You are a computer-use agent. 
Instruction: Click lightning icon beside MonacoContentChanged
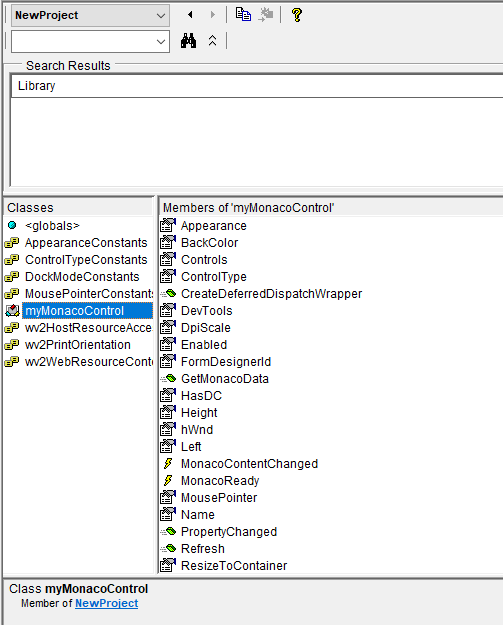[168, 464]
